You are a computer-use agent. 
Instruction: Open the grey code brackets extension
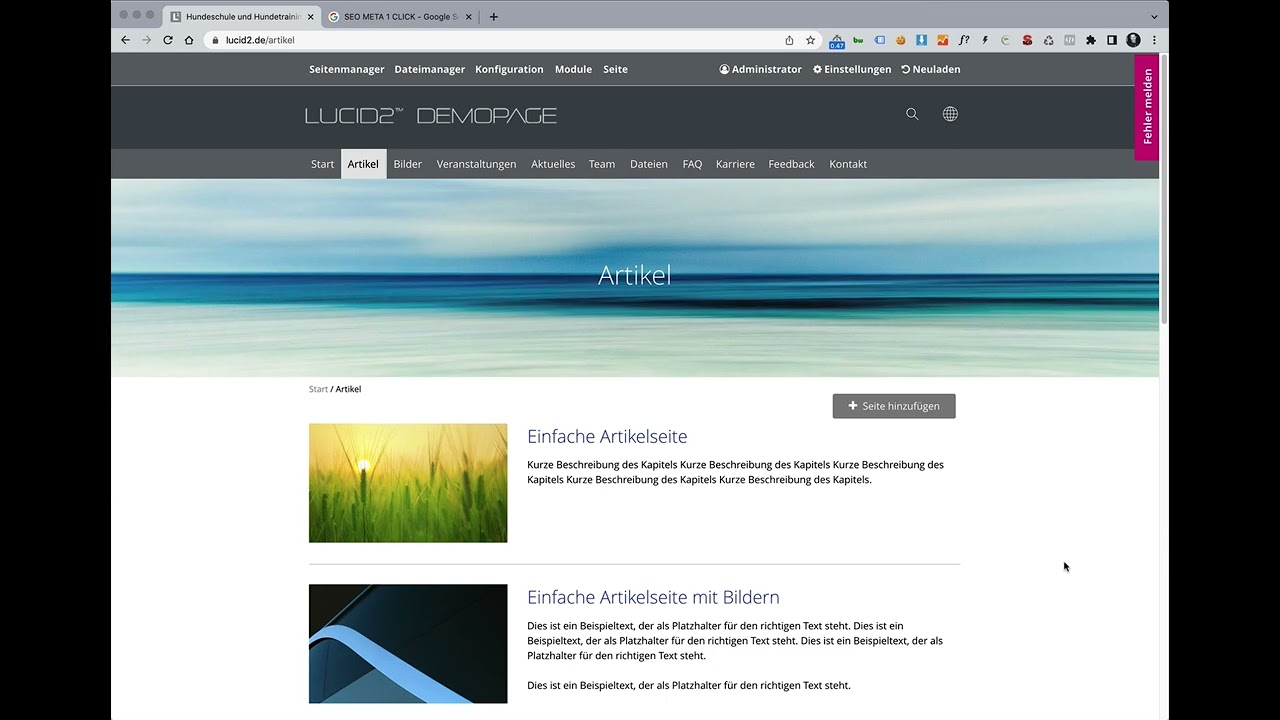coord(1069,40)
